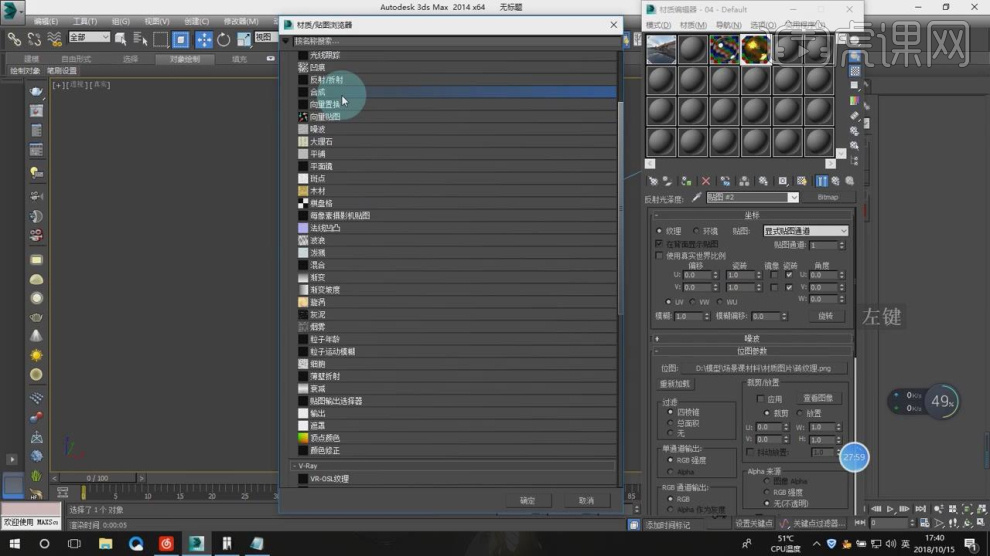Screen dimensions: 990x556
Task: Click the Go to Parent icon
Action: tap(835, 181)
